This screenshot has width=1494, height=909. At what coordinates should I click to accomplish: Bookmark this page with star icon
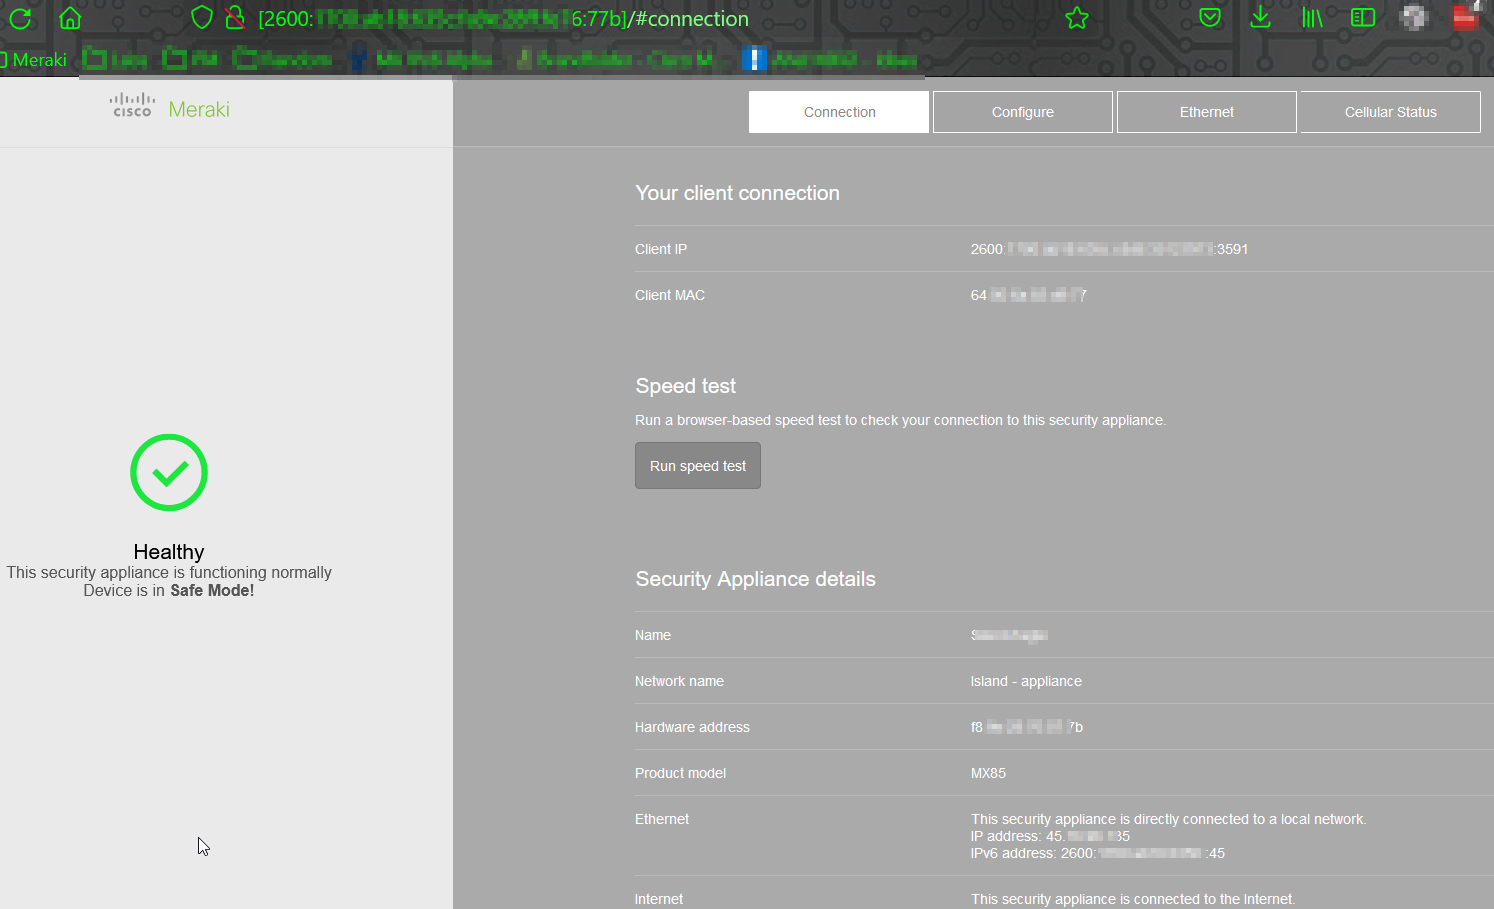pyautogui.click(x=1077, y=18)
